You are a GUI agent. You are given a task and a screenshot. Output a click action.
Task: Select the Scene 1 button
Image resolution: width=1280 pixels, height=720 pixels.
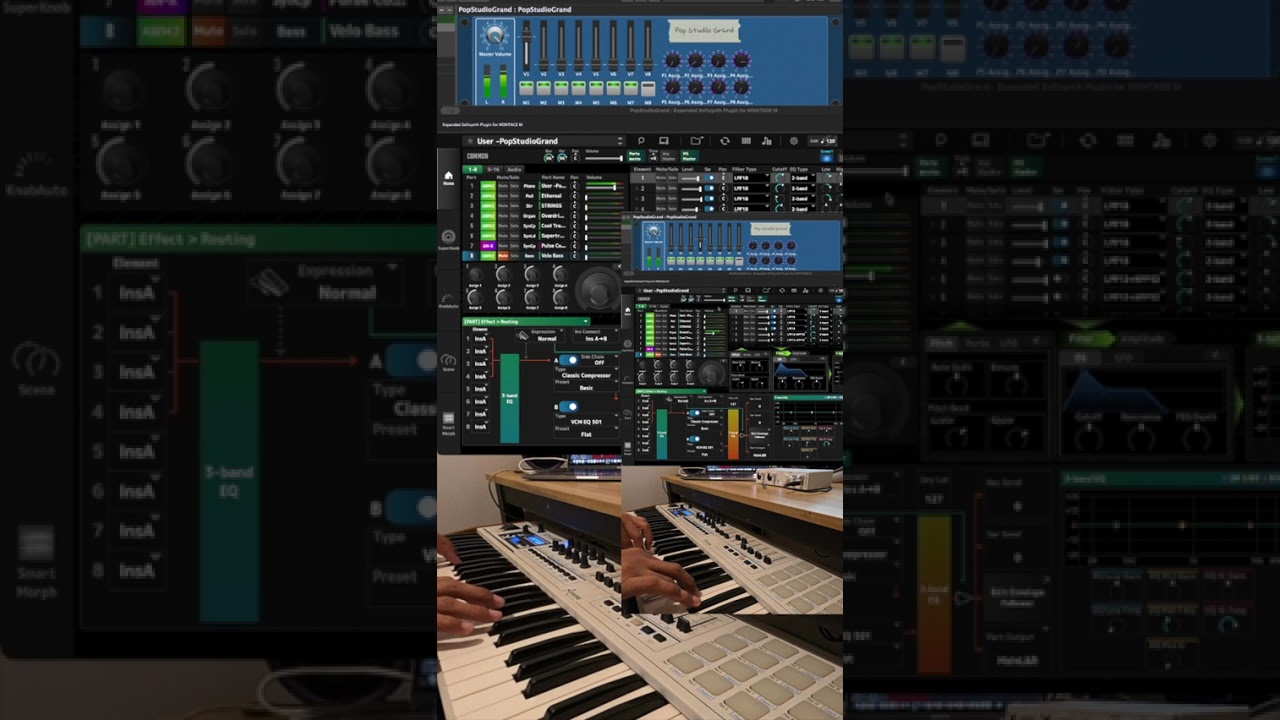point(826,158)
